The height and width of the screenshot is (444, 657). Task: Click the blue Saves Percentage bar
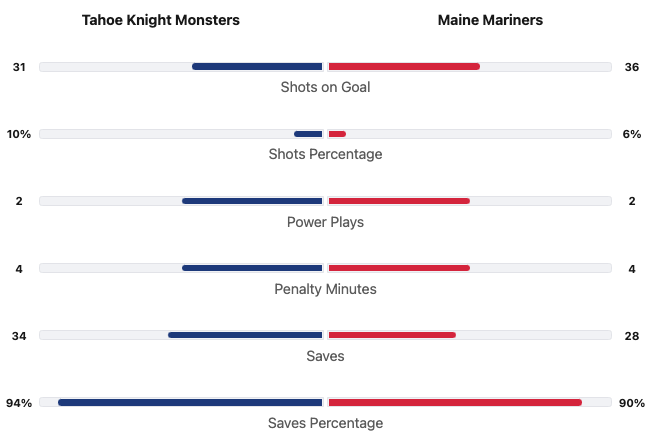(190, 402)
